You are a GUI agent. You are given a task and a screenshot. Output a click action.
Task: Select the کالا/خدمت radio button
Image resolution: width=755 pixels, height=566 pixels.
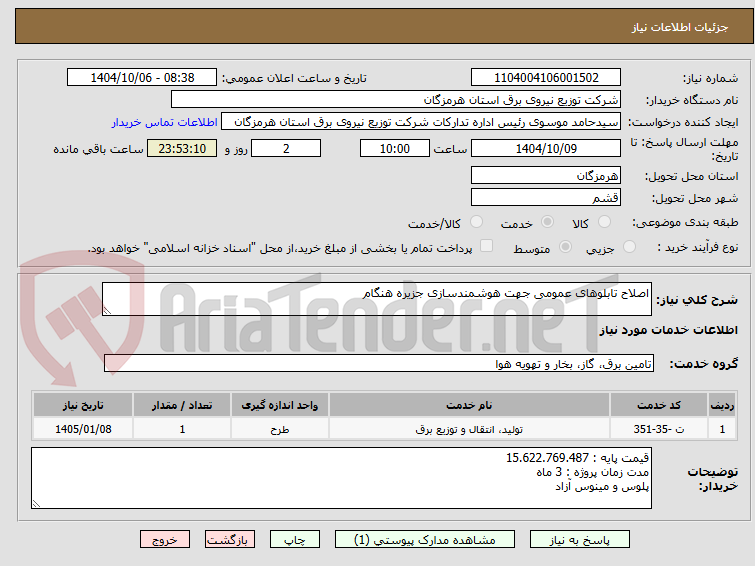[476, 222]
